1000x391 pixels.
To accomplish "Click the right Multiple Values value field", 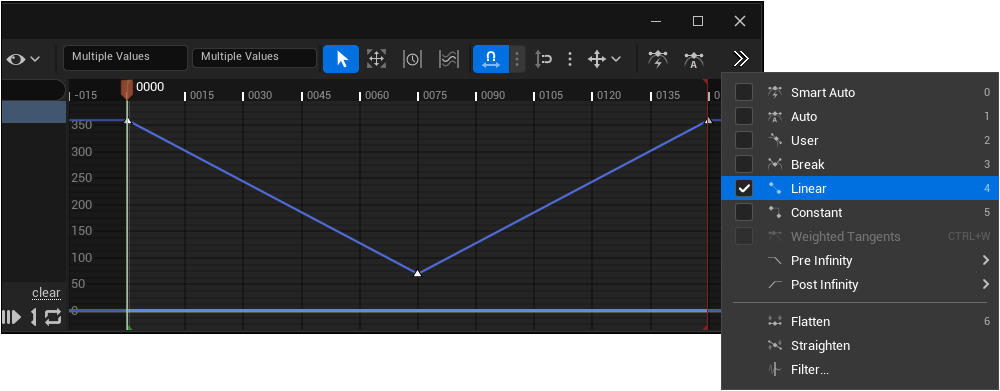I will pyautogui.click(x=254, y=57).
